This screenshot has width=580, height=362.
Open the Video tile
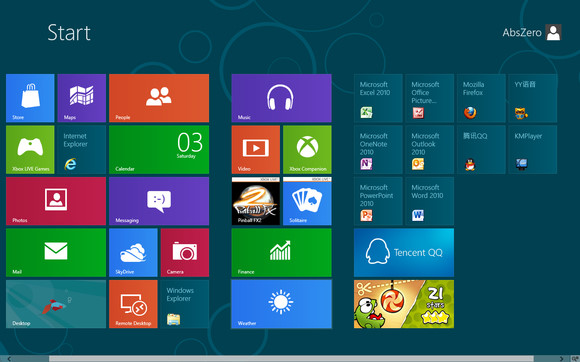(x=256, y=149)
